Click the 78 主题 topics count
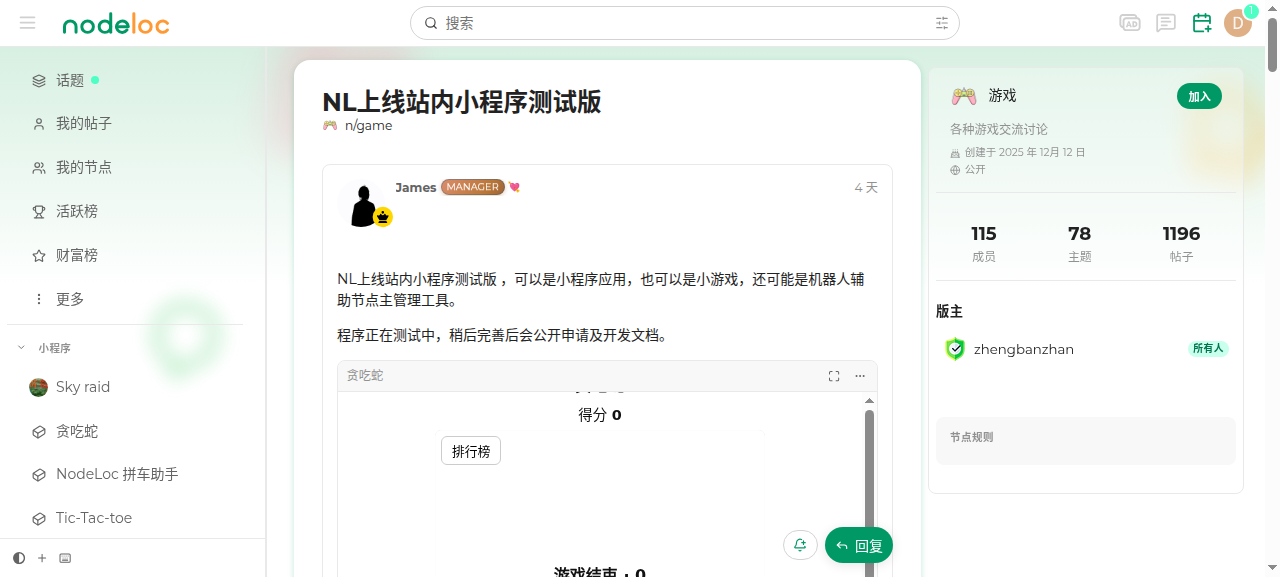 pyautogui.click(x=1080, y=243)
